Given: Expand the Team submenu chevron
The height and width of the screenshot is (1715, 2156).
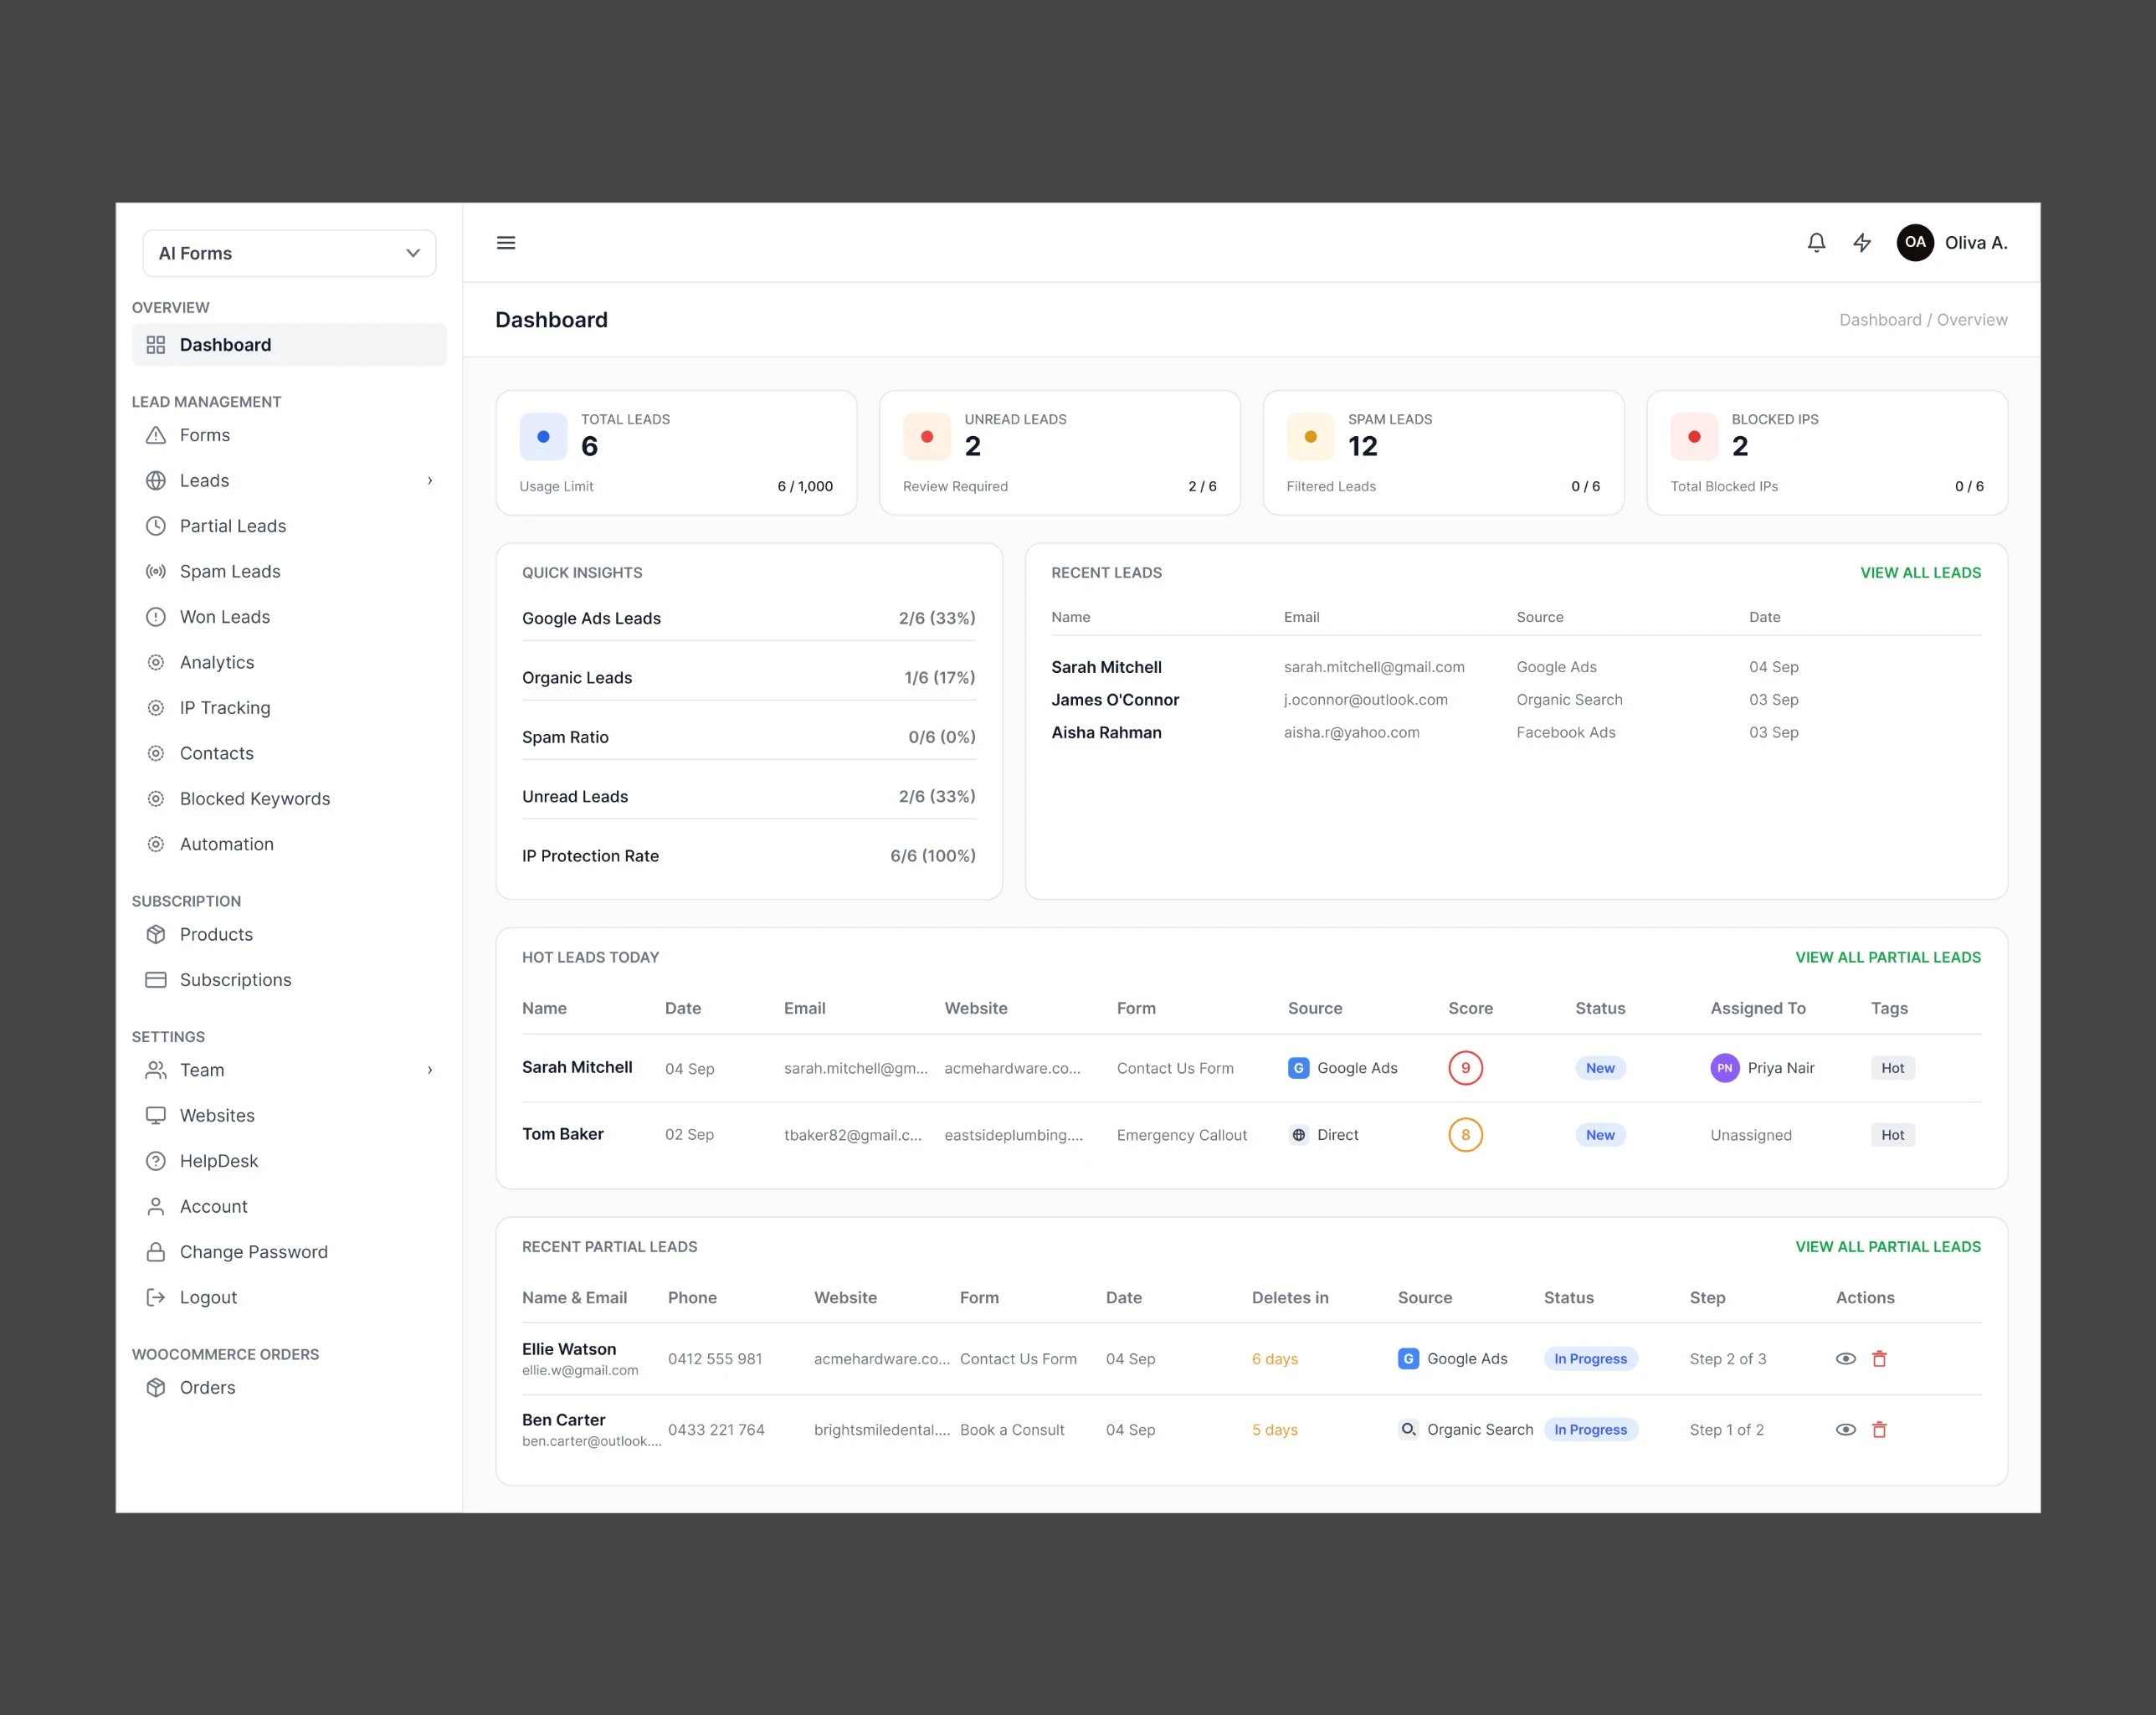Looking at the screenshot, I should click(x=430, y=1070).
